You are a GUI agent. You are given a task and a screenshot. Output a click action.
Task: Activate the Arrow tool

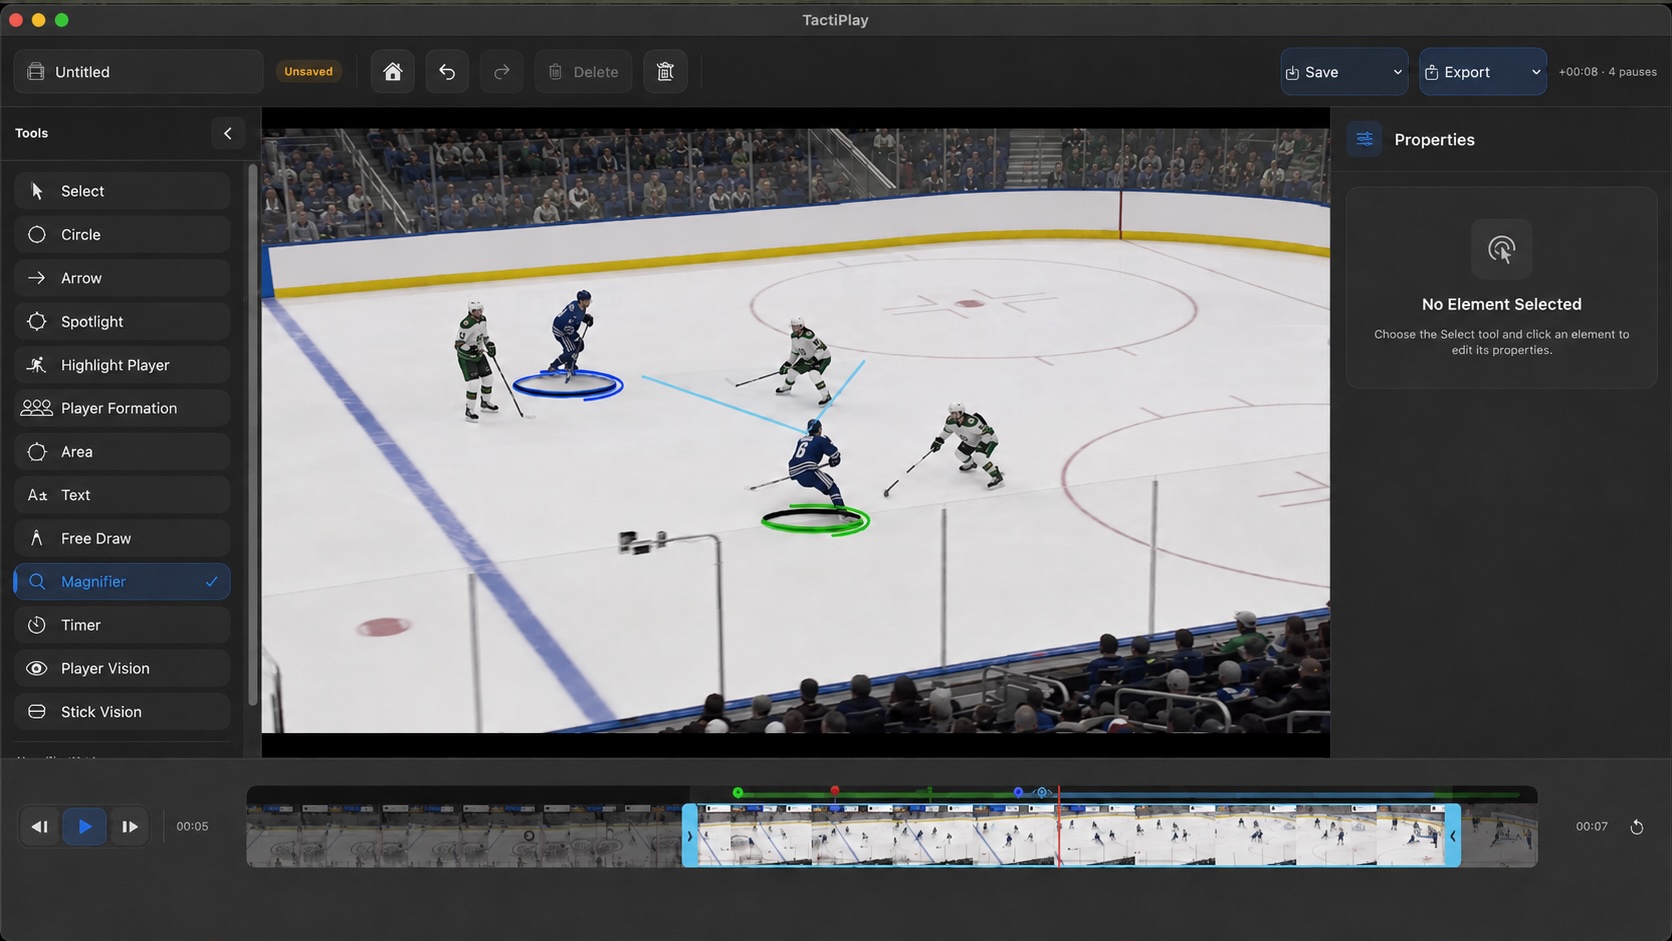tap(122, 278)
